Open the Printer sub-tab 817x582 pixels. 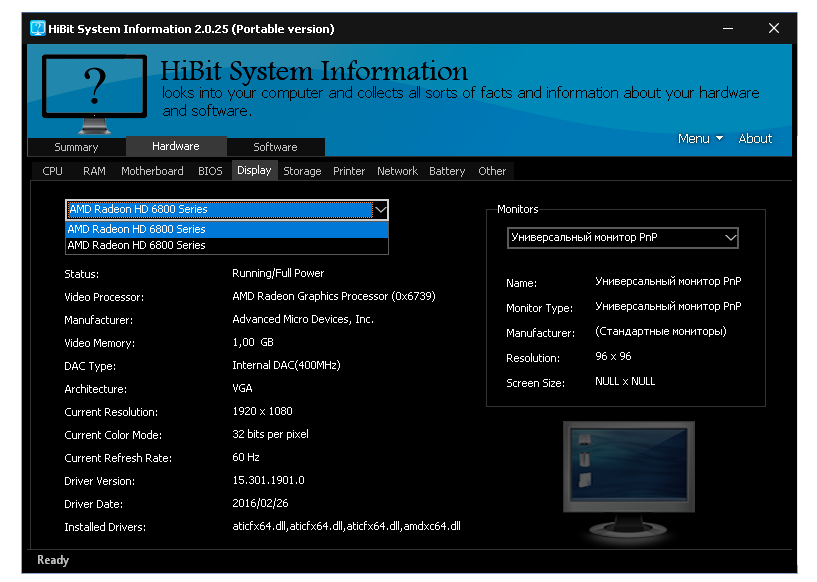pos(349,171)
